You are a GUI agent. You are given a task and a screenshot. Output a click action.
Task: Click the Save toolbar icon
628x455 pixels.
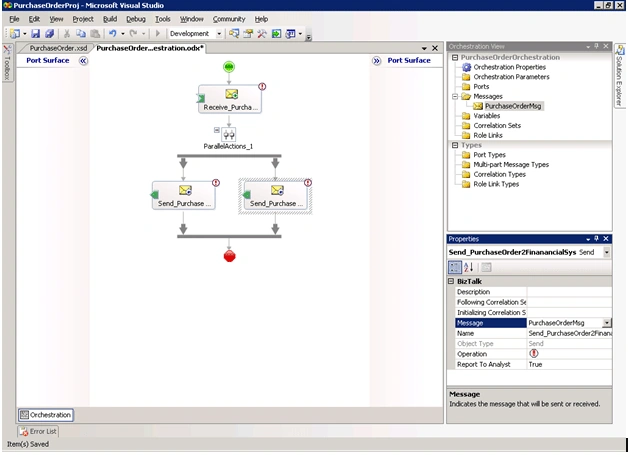pyautogui.click(x=36, y=34)
